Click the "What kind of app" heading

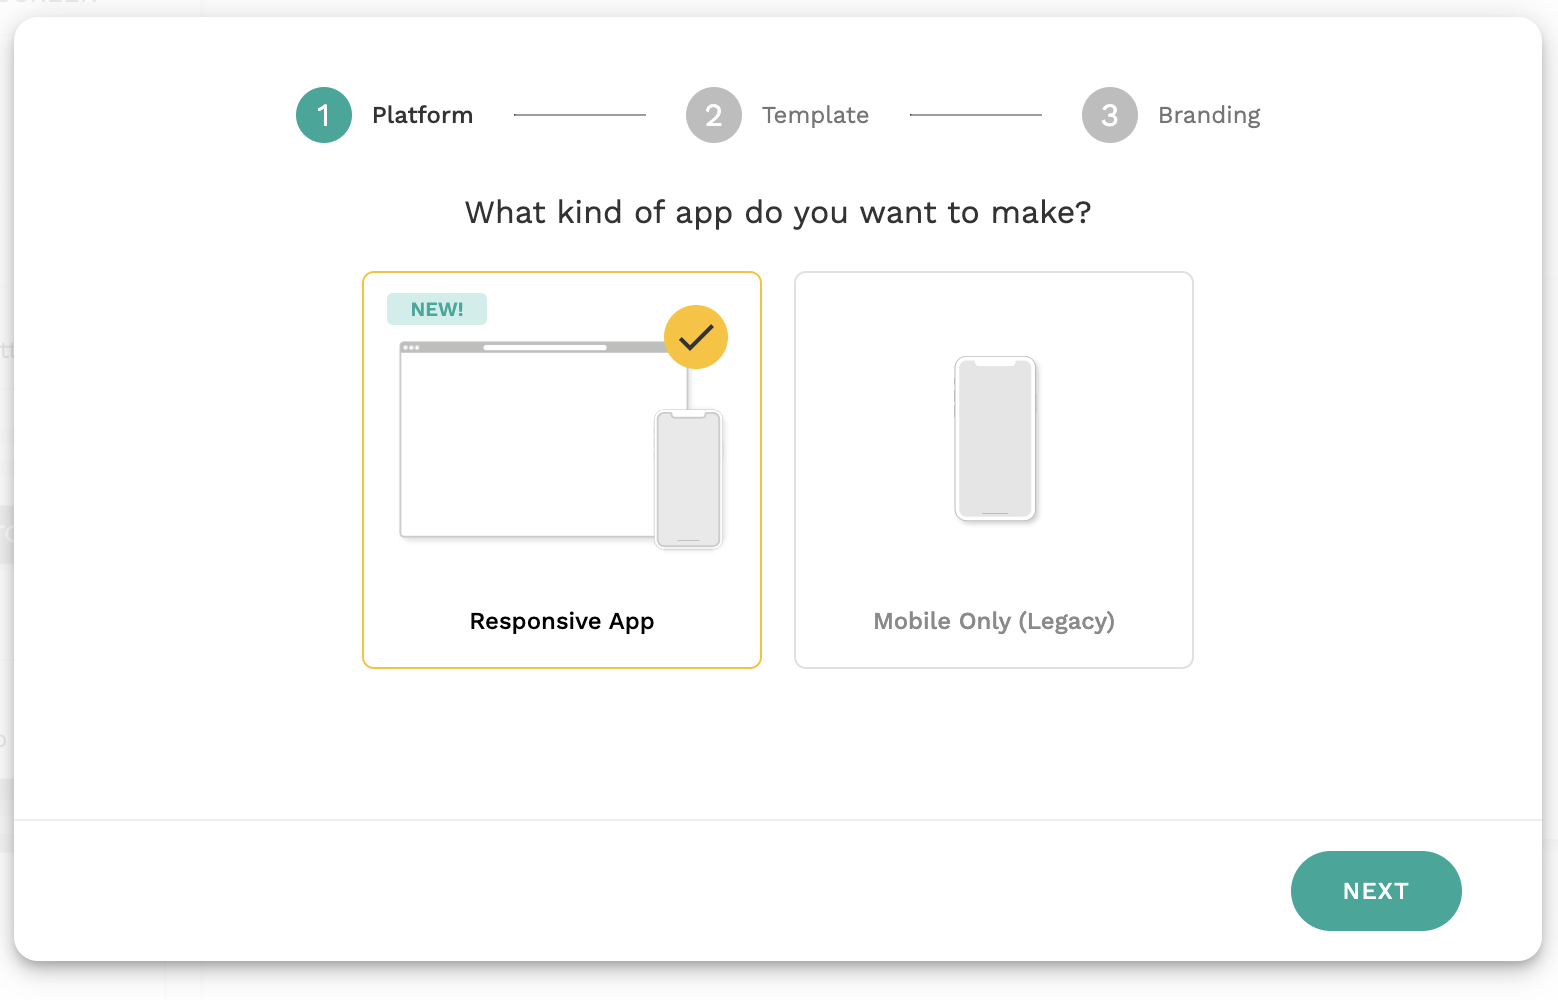[778, 212]
